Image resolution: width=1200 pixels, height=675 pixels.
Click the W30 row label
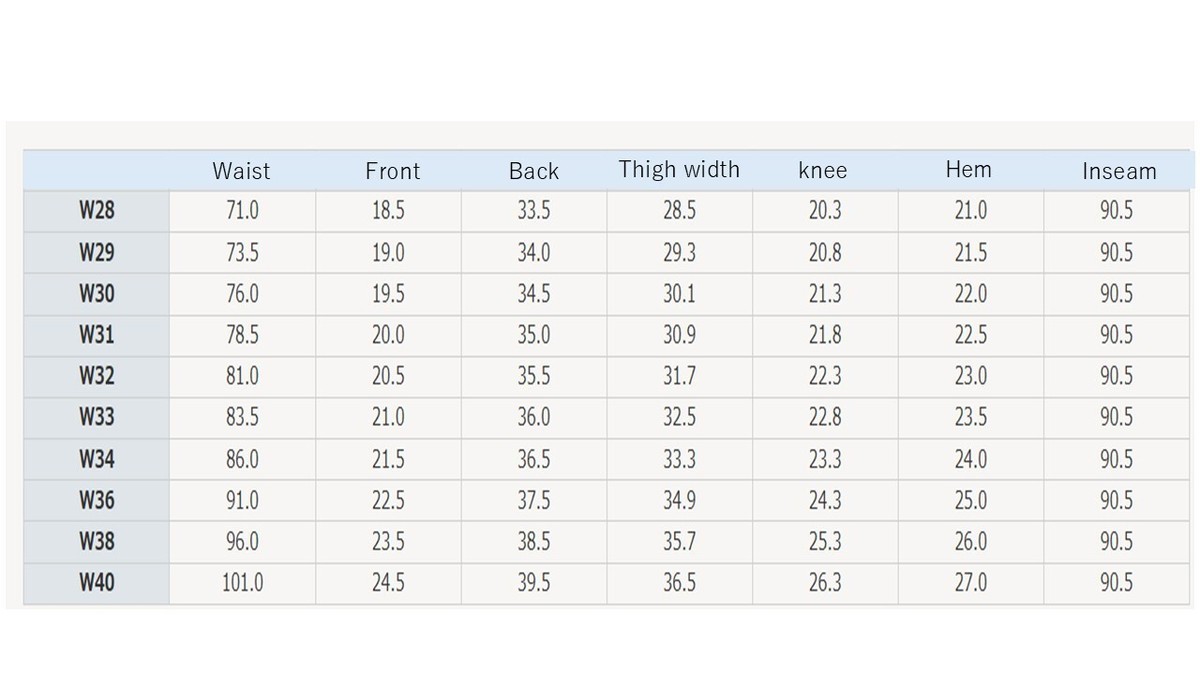96,294
